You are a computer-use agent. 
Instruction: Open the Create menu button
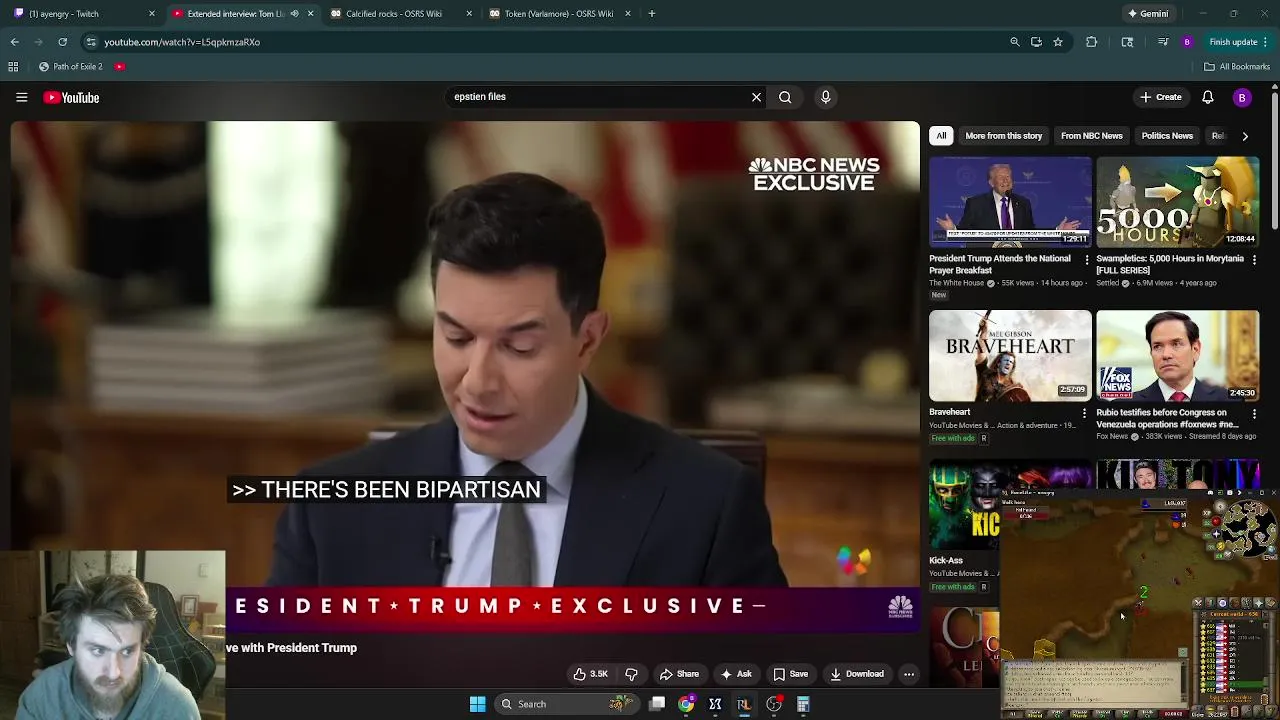click(x=1161, y=97)
